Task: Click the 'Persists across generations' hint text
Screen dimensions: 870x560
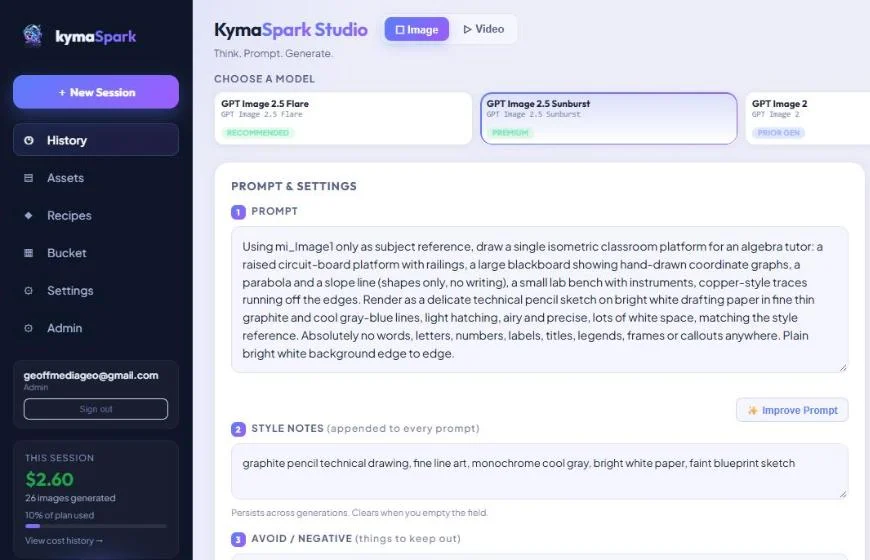Action: click(360, 513)
